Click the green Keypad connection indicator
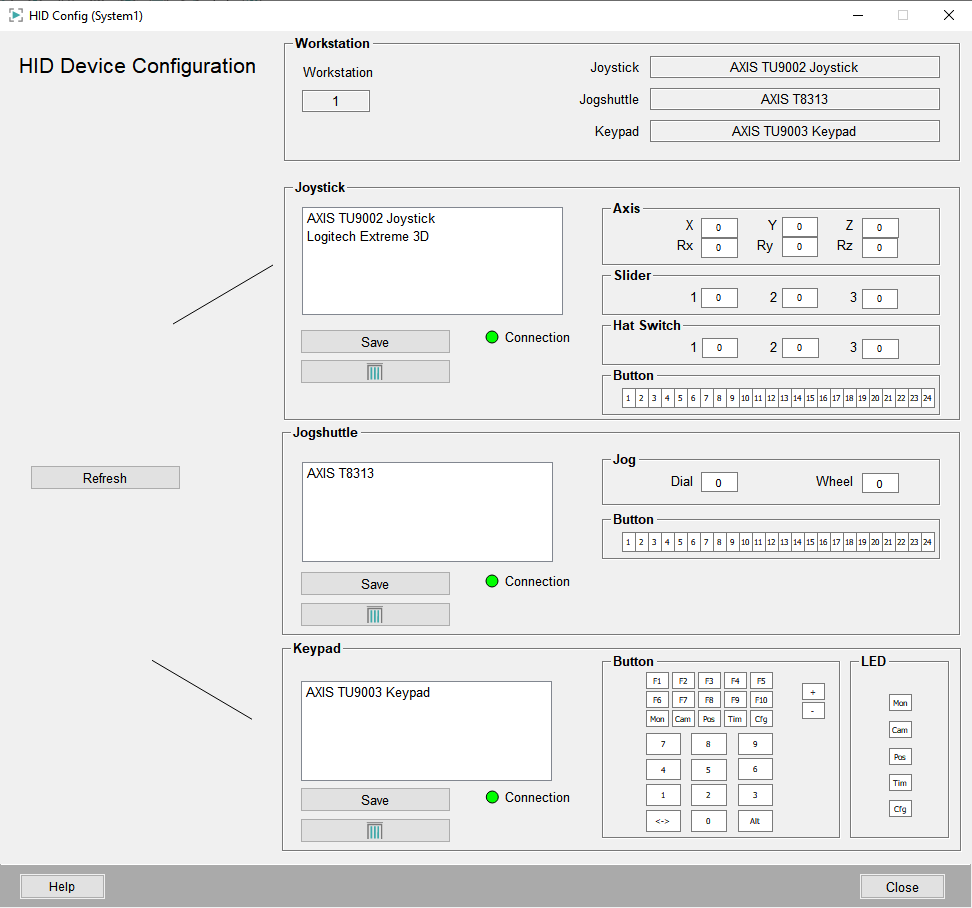The height and width of the screenshot is (908, 972). pos(492,798)
